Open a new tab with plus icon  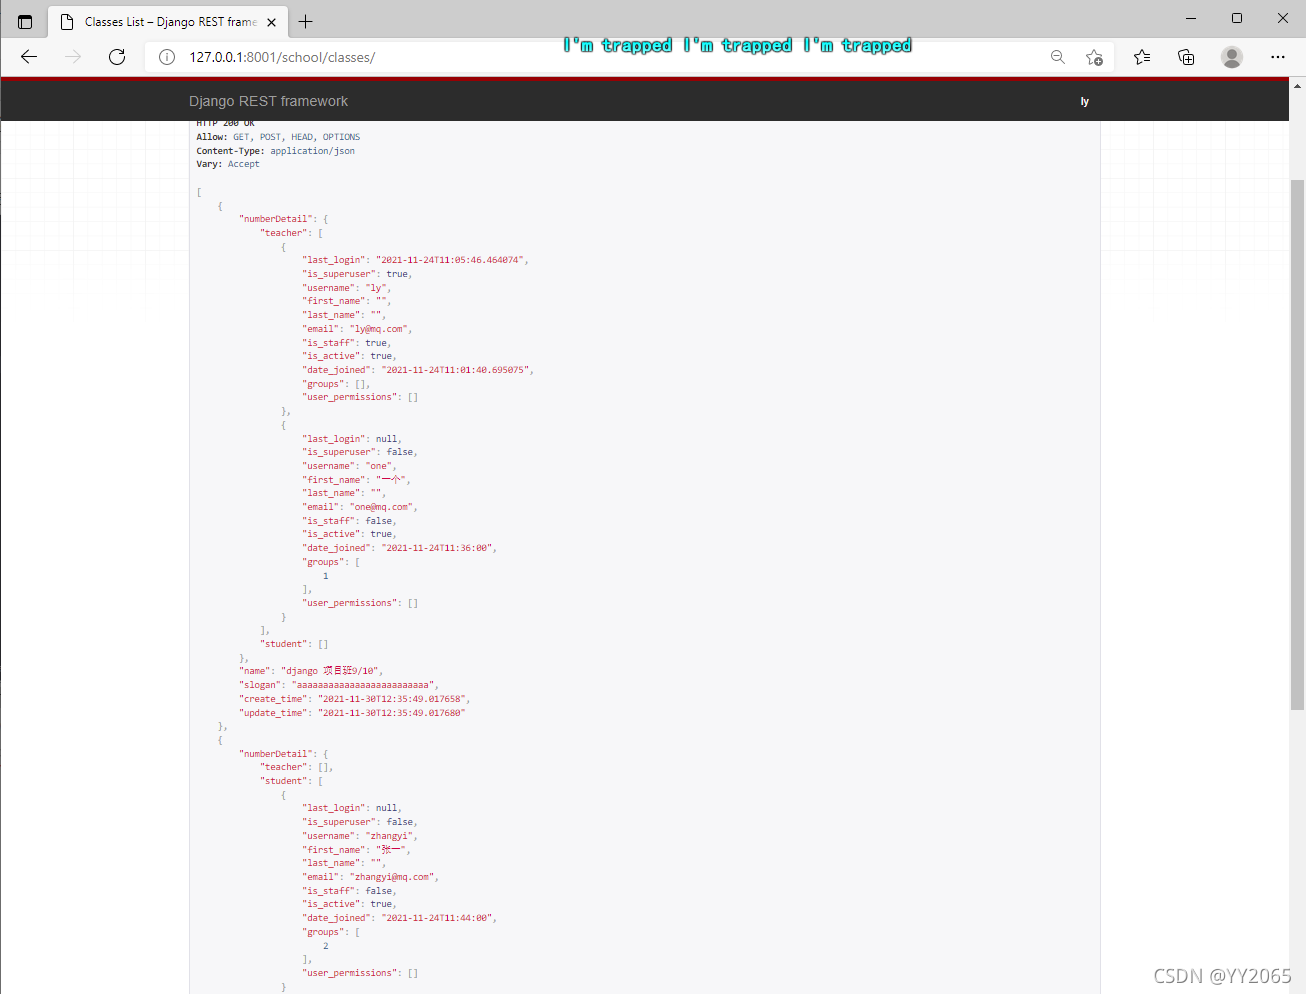point(306,21)
